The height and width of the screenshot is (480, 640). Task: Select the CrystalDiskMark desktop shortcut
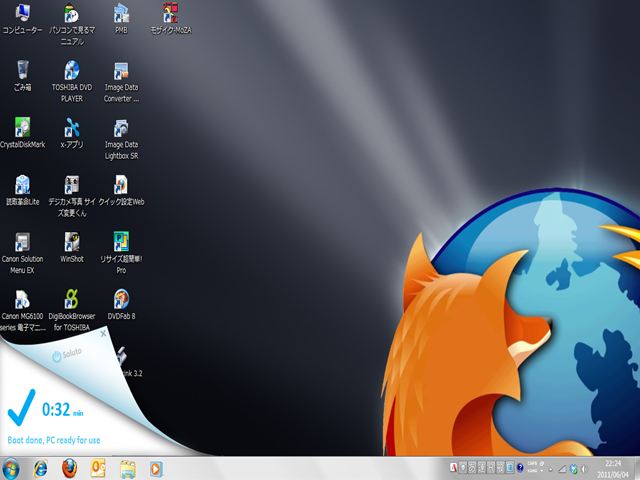pos(22,133)
